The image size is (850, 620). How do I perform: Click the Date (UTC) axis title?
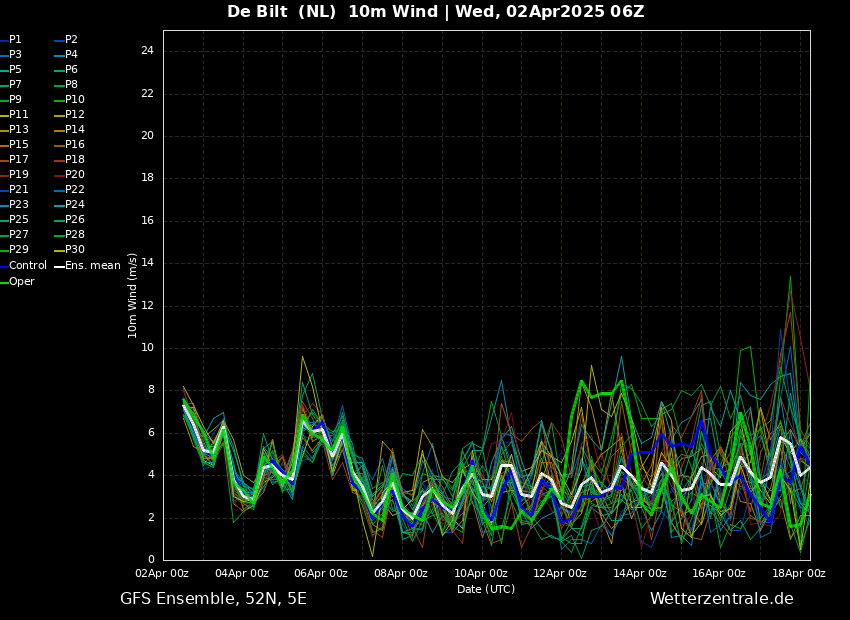pos(486,590)
